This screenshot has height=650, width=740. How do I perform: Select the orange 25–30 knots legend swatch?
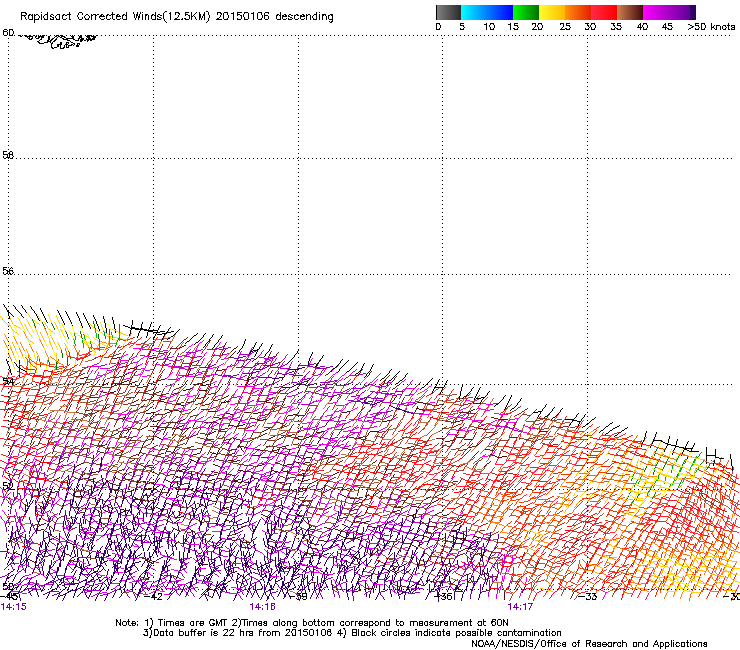click(578, 12)
